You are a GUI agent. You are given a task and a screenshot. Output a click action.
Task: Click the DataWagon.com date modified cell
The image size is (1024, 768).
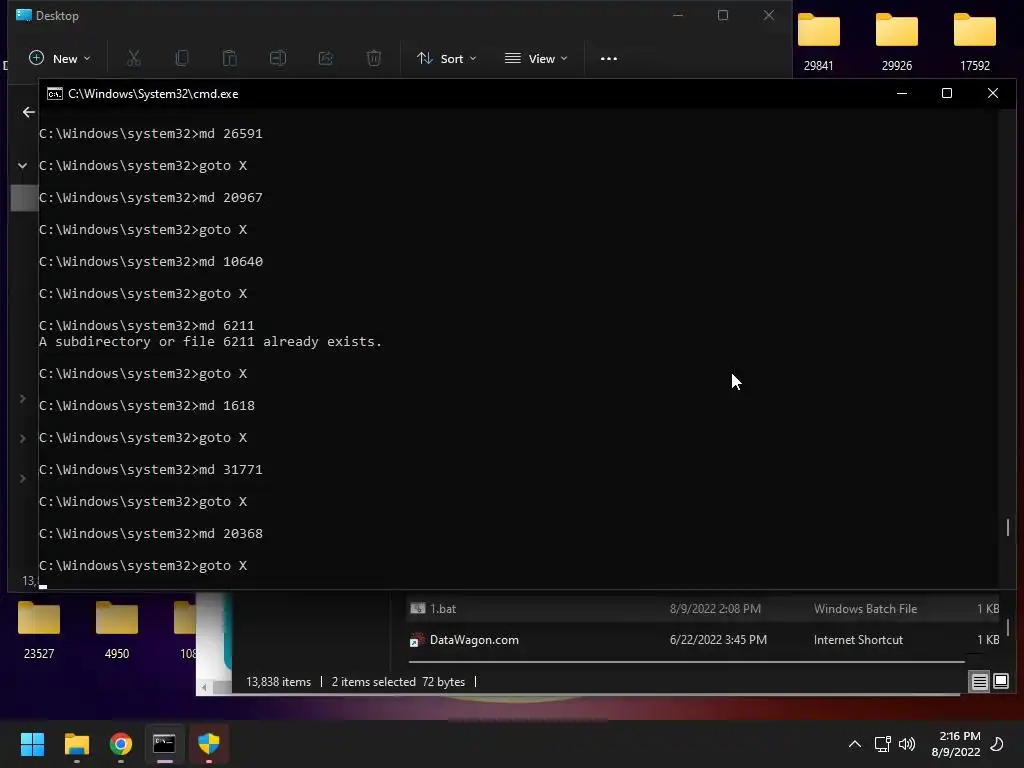point(718,640)
